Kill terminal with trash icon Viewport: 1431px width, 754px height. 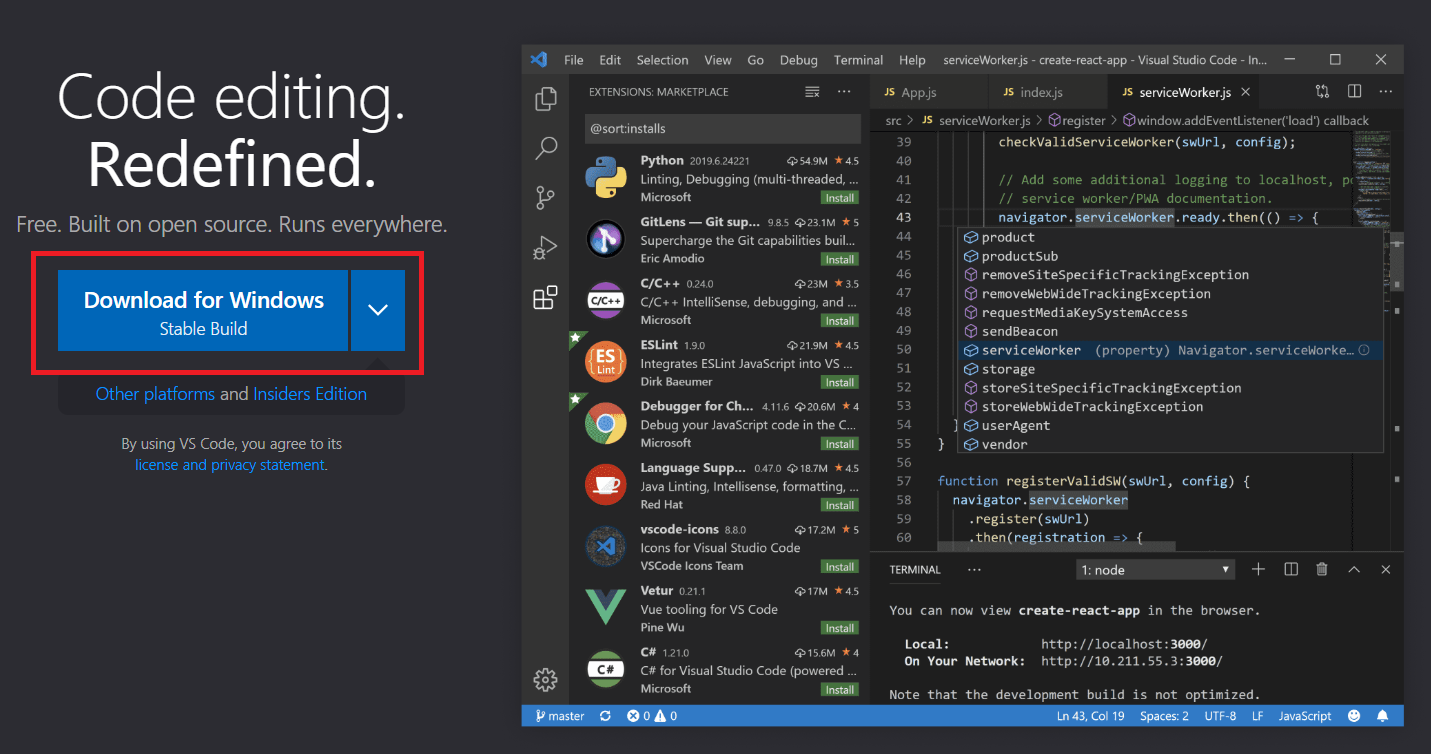[x=1322, y=569]
